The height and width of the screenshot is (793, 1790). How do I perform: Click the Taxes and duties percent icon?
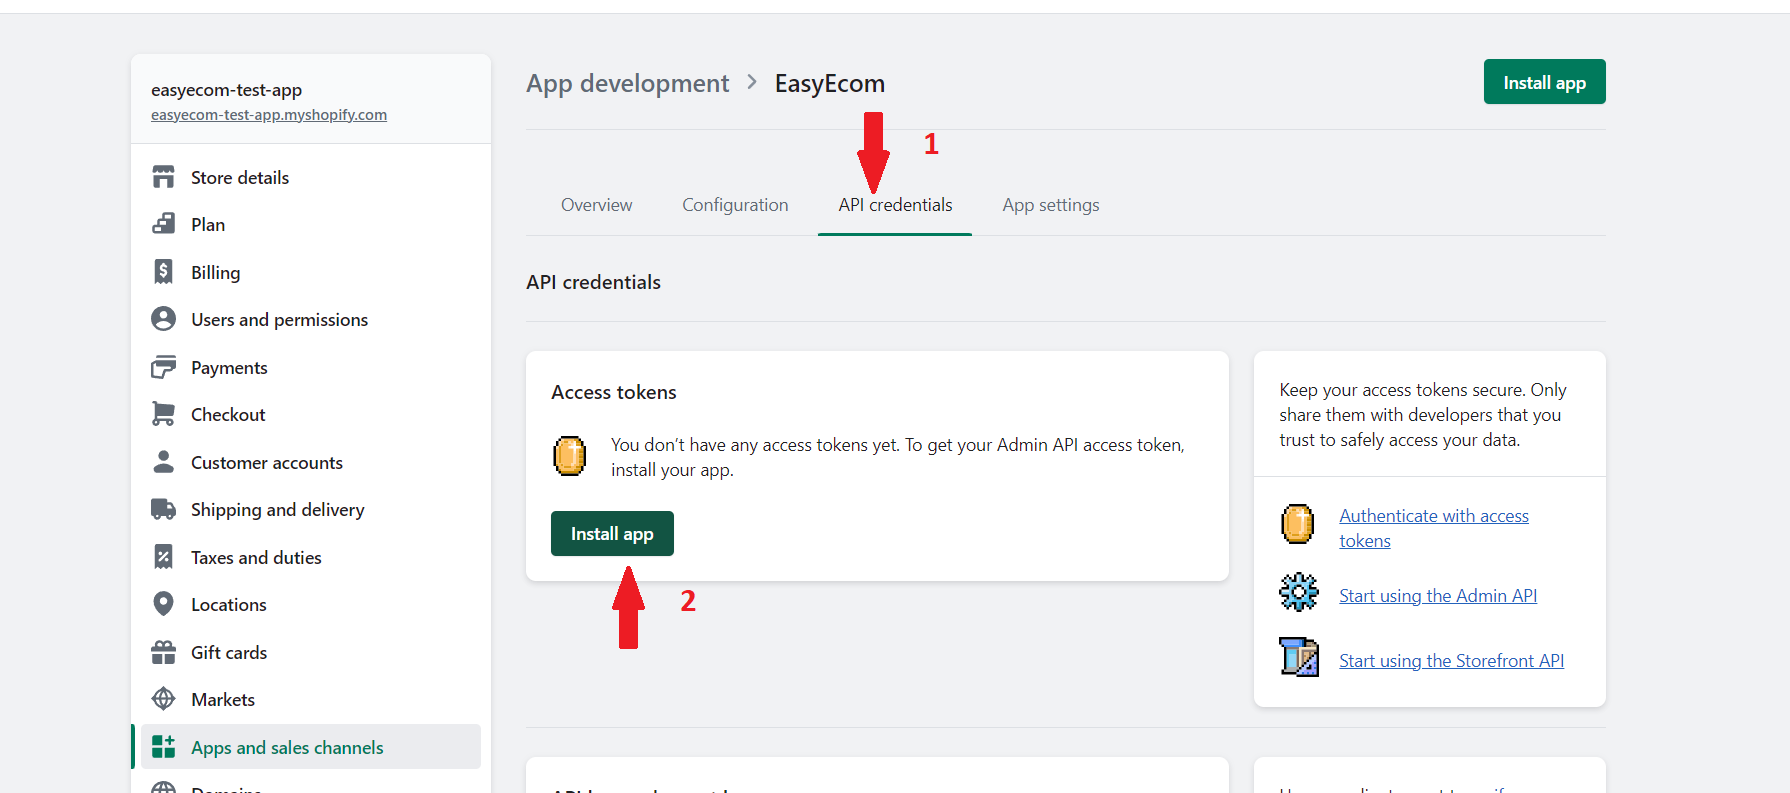coord(163,557)
